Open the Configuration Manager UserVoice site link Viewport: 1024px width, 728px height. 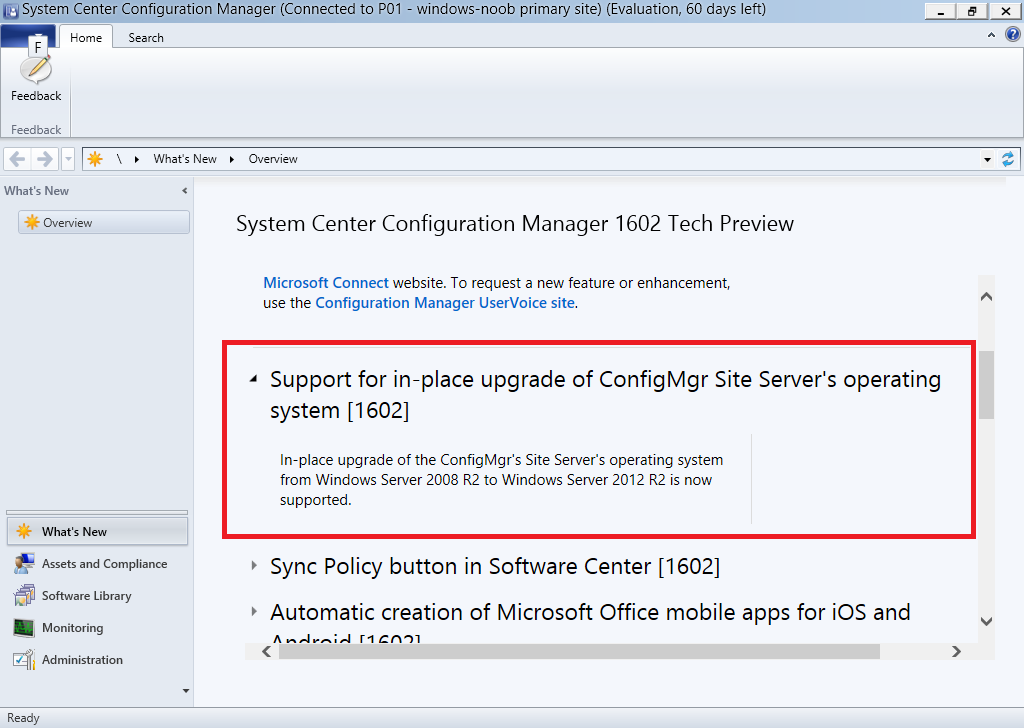[x=445, y=303]
